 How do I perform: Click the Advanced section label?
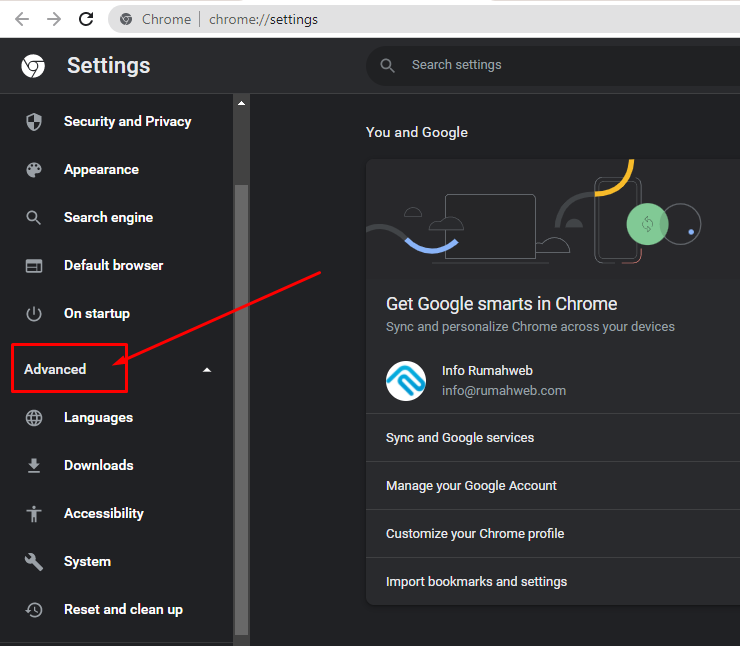coord(55,369)
